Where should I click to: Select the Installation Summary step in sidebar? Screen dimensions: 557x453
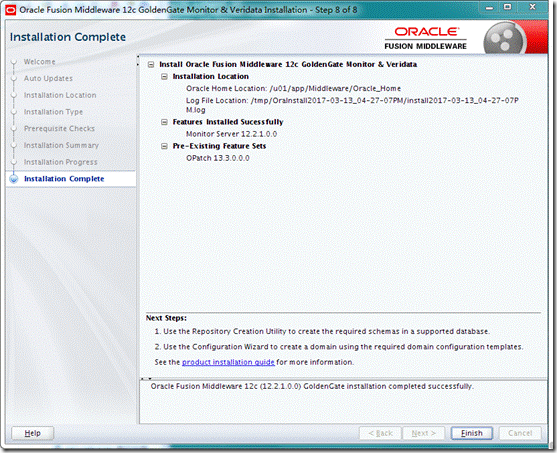click(x=61, y=145)
